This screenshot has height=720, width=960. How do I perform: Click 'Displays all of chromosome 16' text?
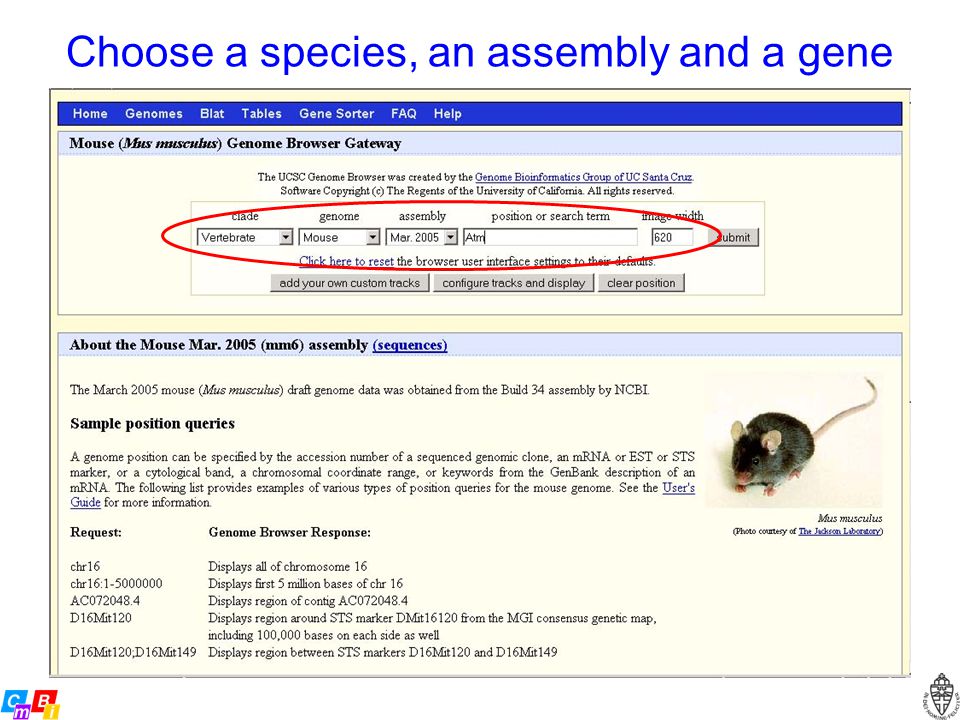pyautogui.click(x=288, y=567)
